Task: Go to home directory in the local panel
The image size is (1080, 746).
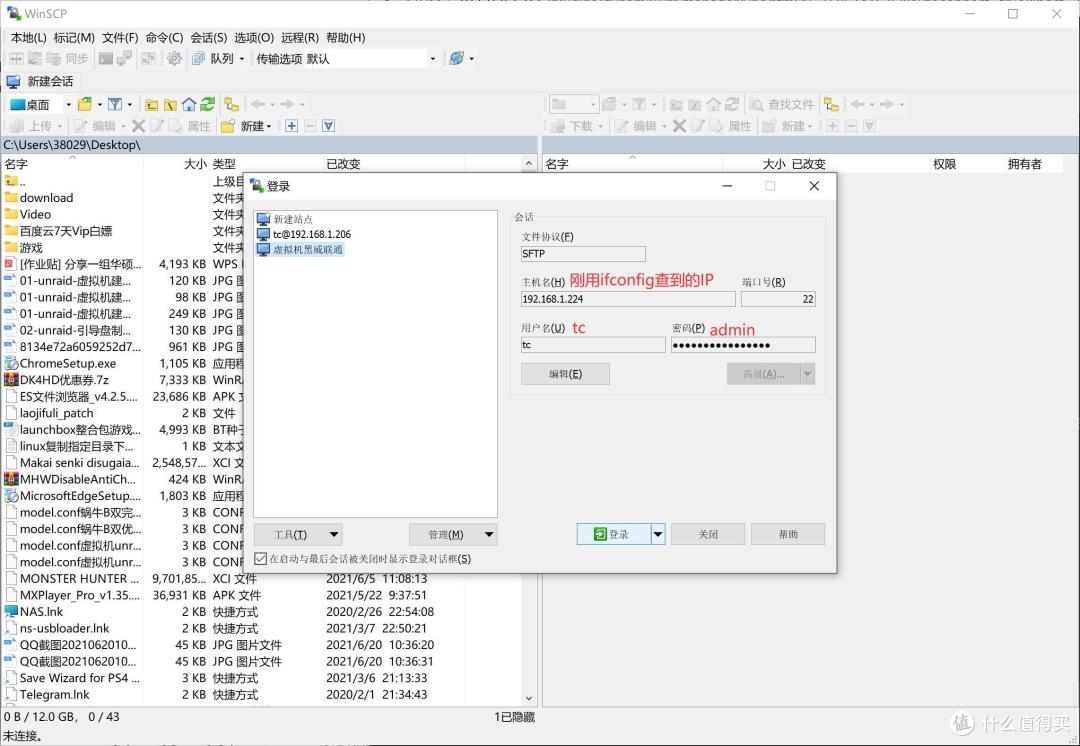Action: pos(189,104)
